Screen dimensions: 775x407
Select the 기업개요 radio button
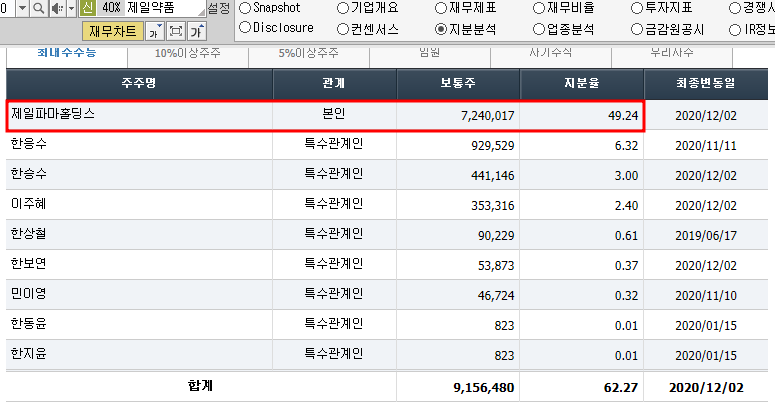(x=343, y=8)
